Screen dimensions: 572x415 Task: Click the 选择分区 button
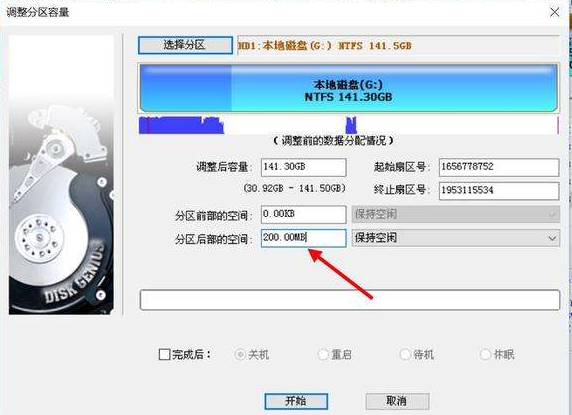click(185, 45)
